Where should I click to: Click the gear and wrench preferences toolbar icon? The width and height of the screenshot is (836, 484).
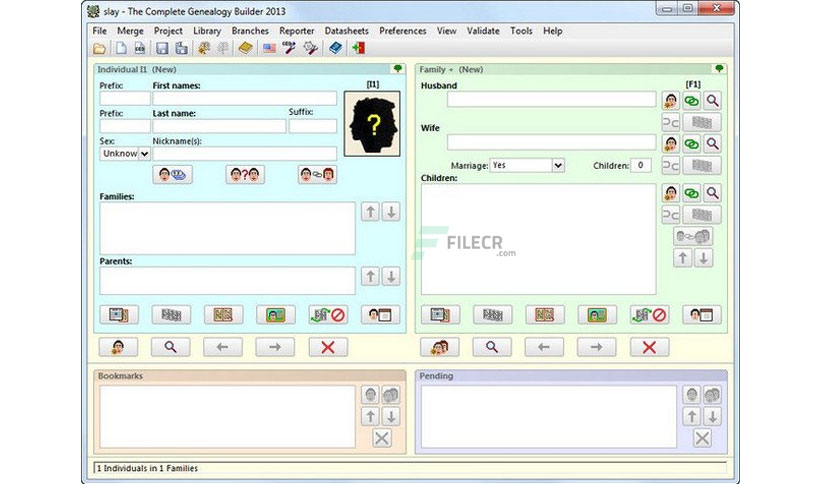310,49
